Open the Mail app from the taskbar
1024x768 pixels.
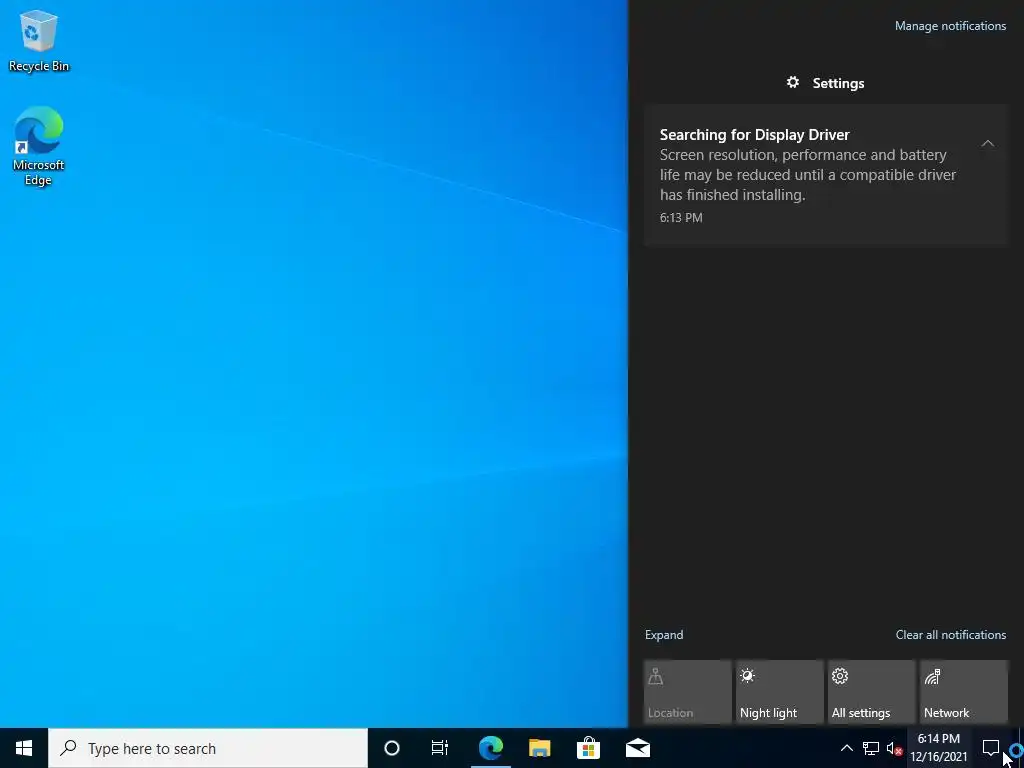pyautogui.click(x=638, y=748)
